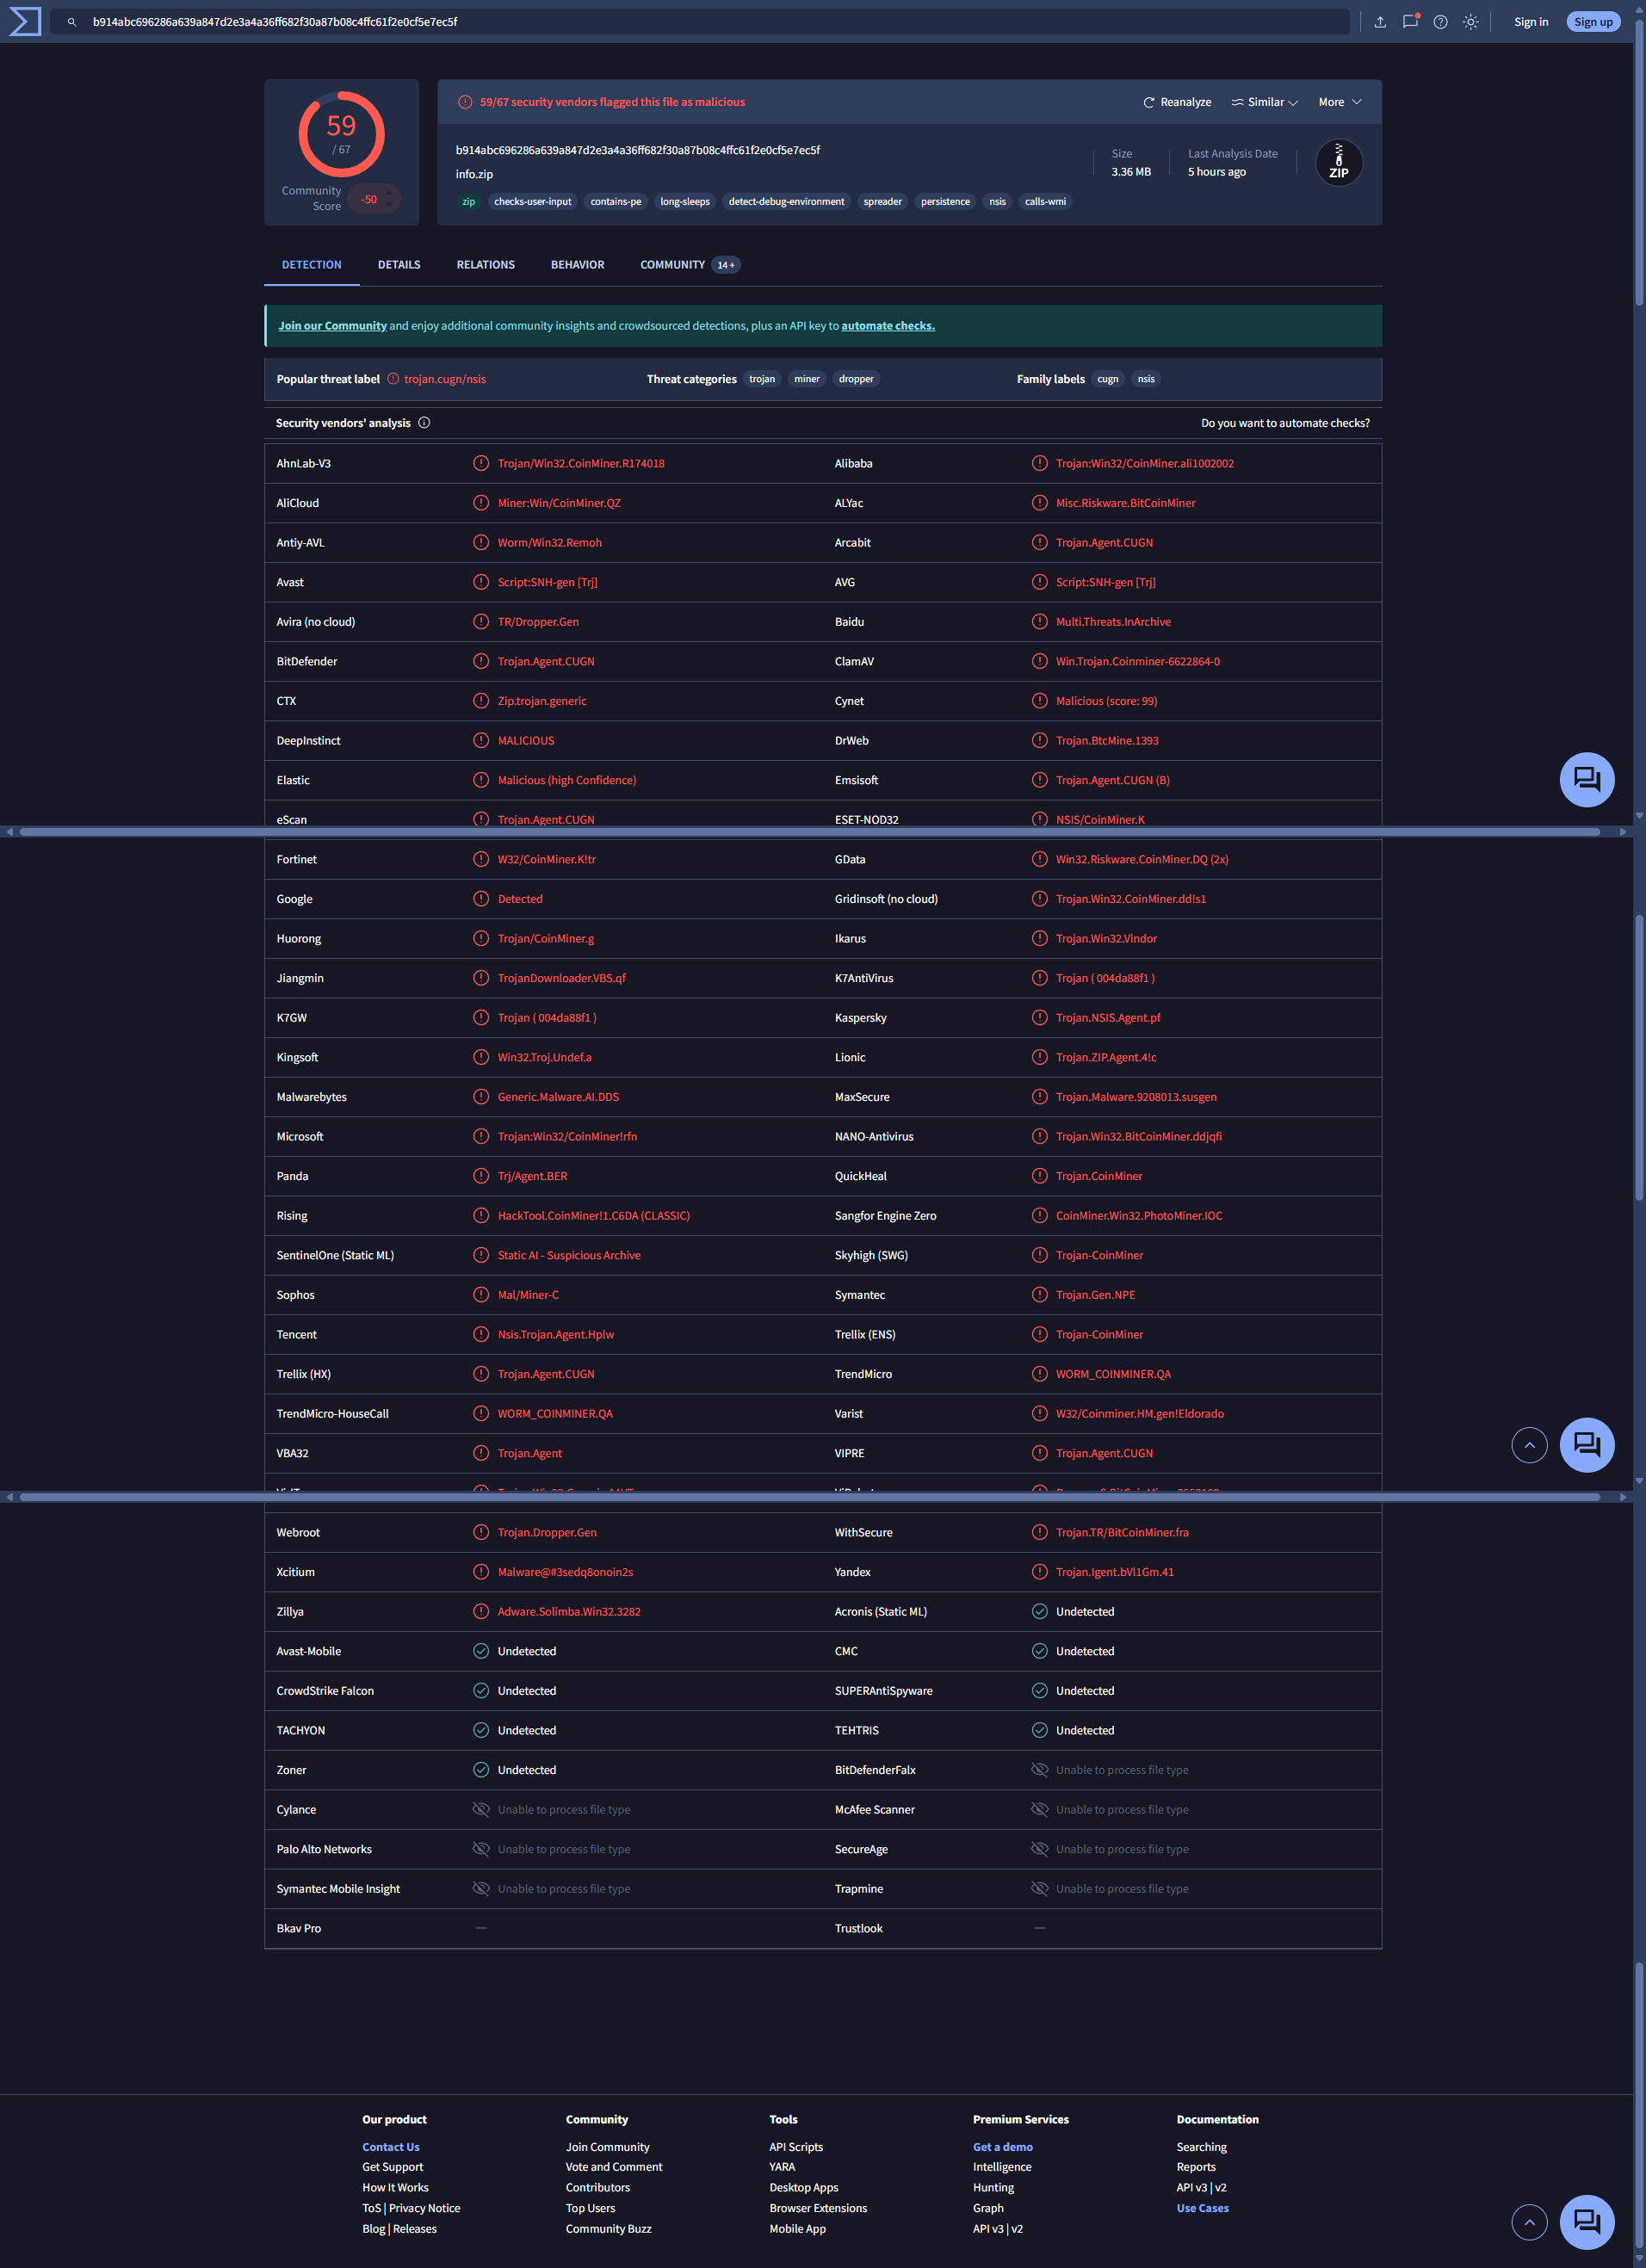1646x2268 pixels.
Task: Open the help question mark icon
Action: 1440,22
